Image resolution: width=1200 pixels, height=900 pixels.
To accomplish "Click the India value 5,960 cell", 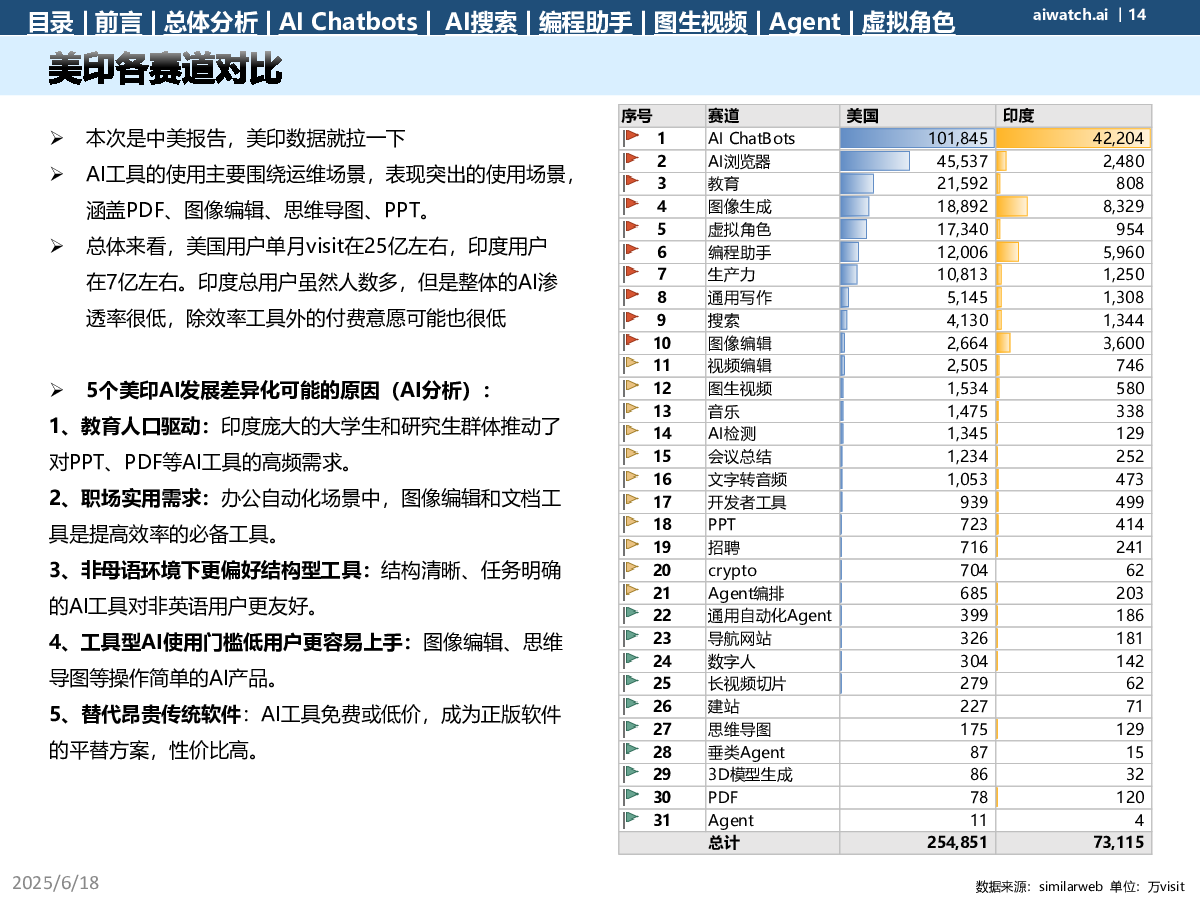I will tap(1074, 252).
